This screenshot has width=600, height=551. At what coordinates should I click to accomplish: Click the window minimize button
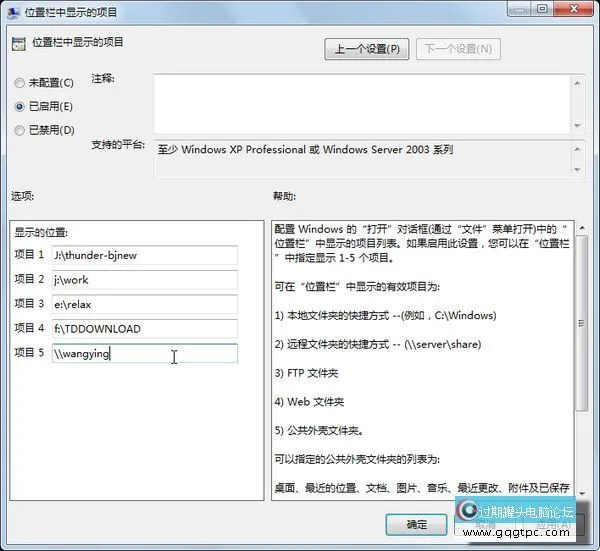(x=519, y=8)
